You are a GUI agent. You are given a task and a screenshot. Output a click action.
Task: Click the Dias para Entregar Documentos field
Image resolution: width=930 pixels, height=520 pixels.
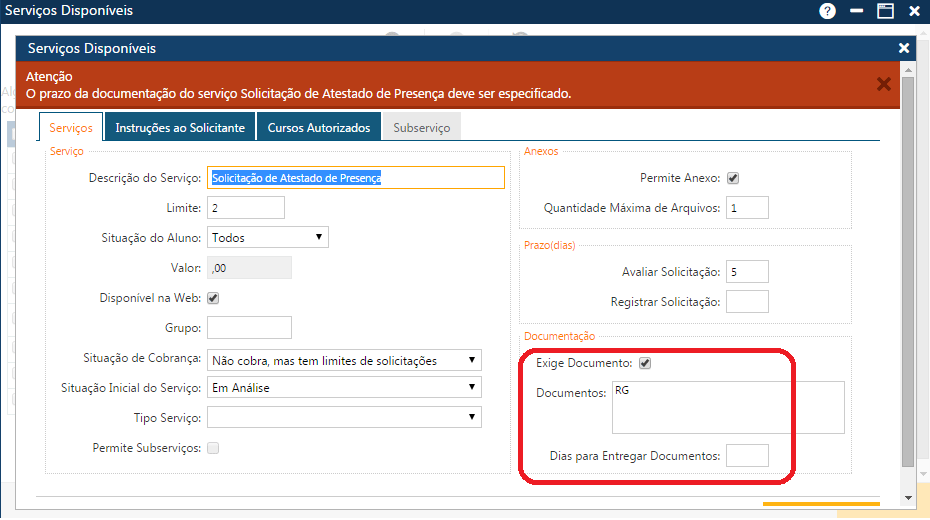click(747, 455)
